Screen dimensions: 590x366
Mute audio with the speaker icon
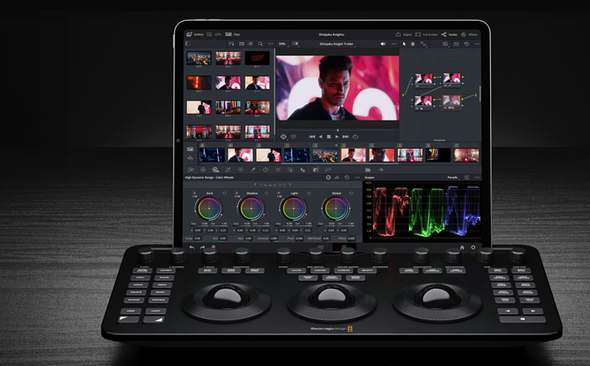click(x=383, y=44)
